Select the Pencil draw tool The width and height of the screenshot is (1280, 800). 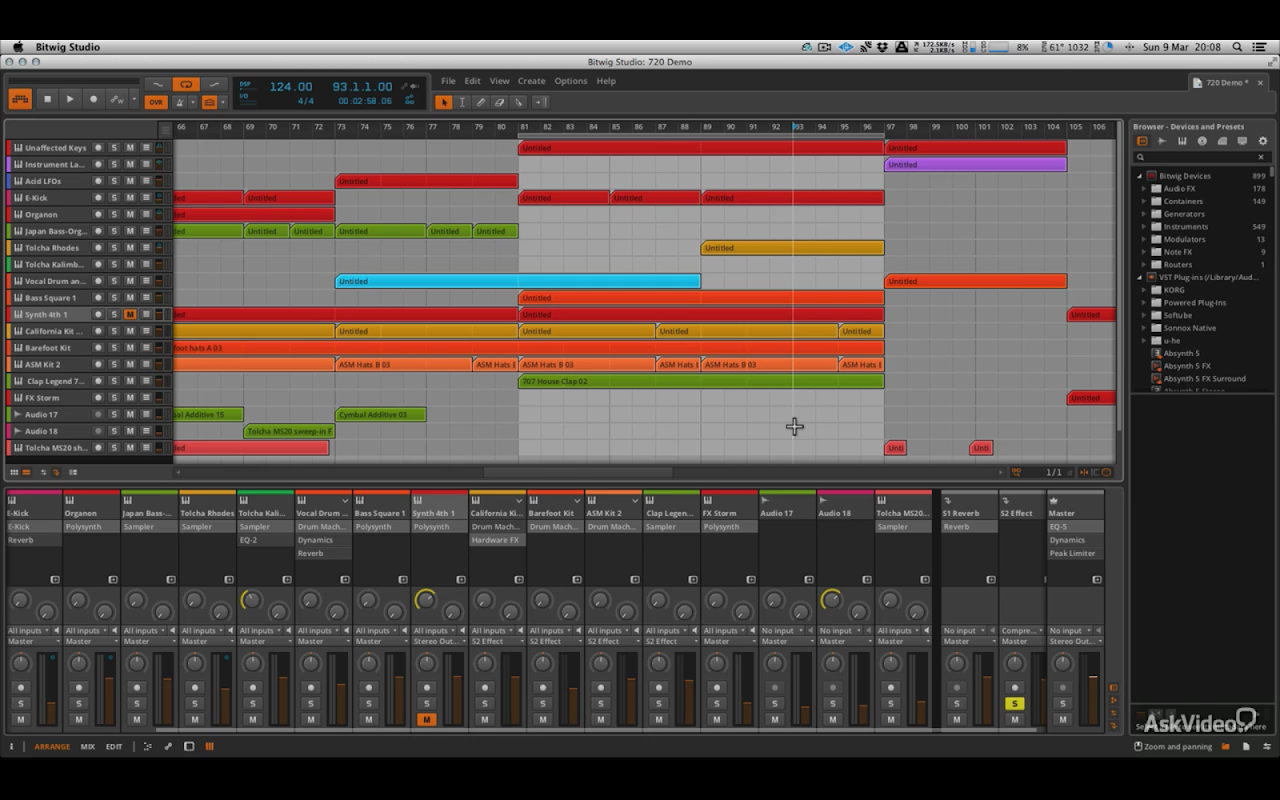(481, 102)
